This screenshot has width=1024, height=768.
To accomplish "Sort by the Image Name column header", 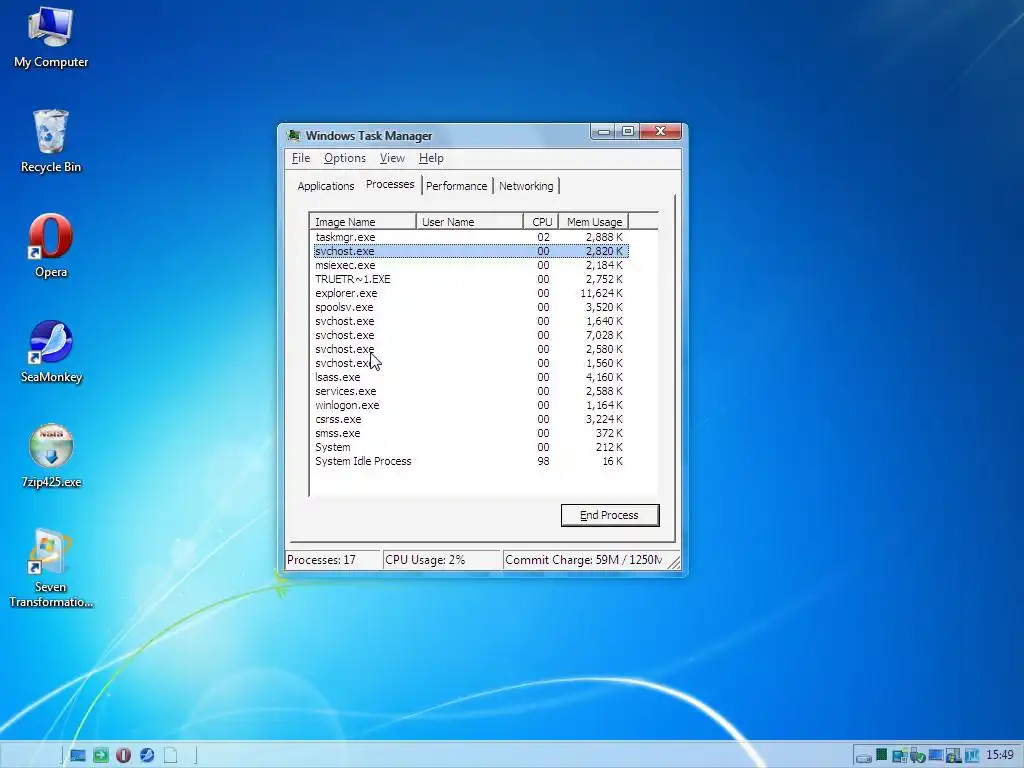I will [363, 221].
